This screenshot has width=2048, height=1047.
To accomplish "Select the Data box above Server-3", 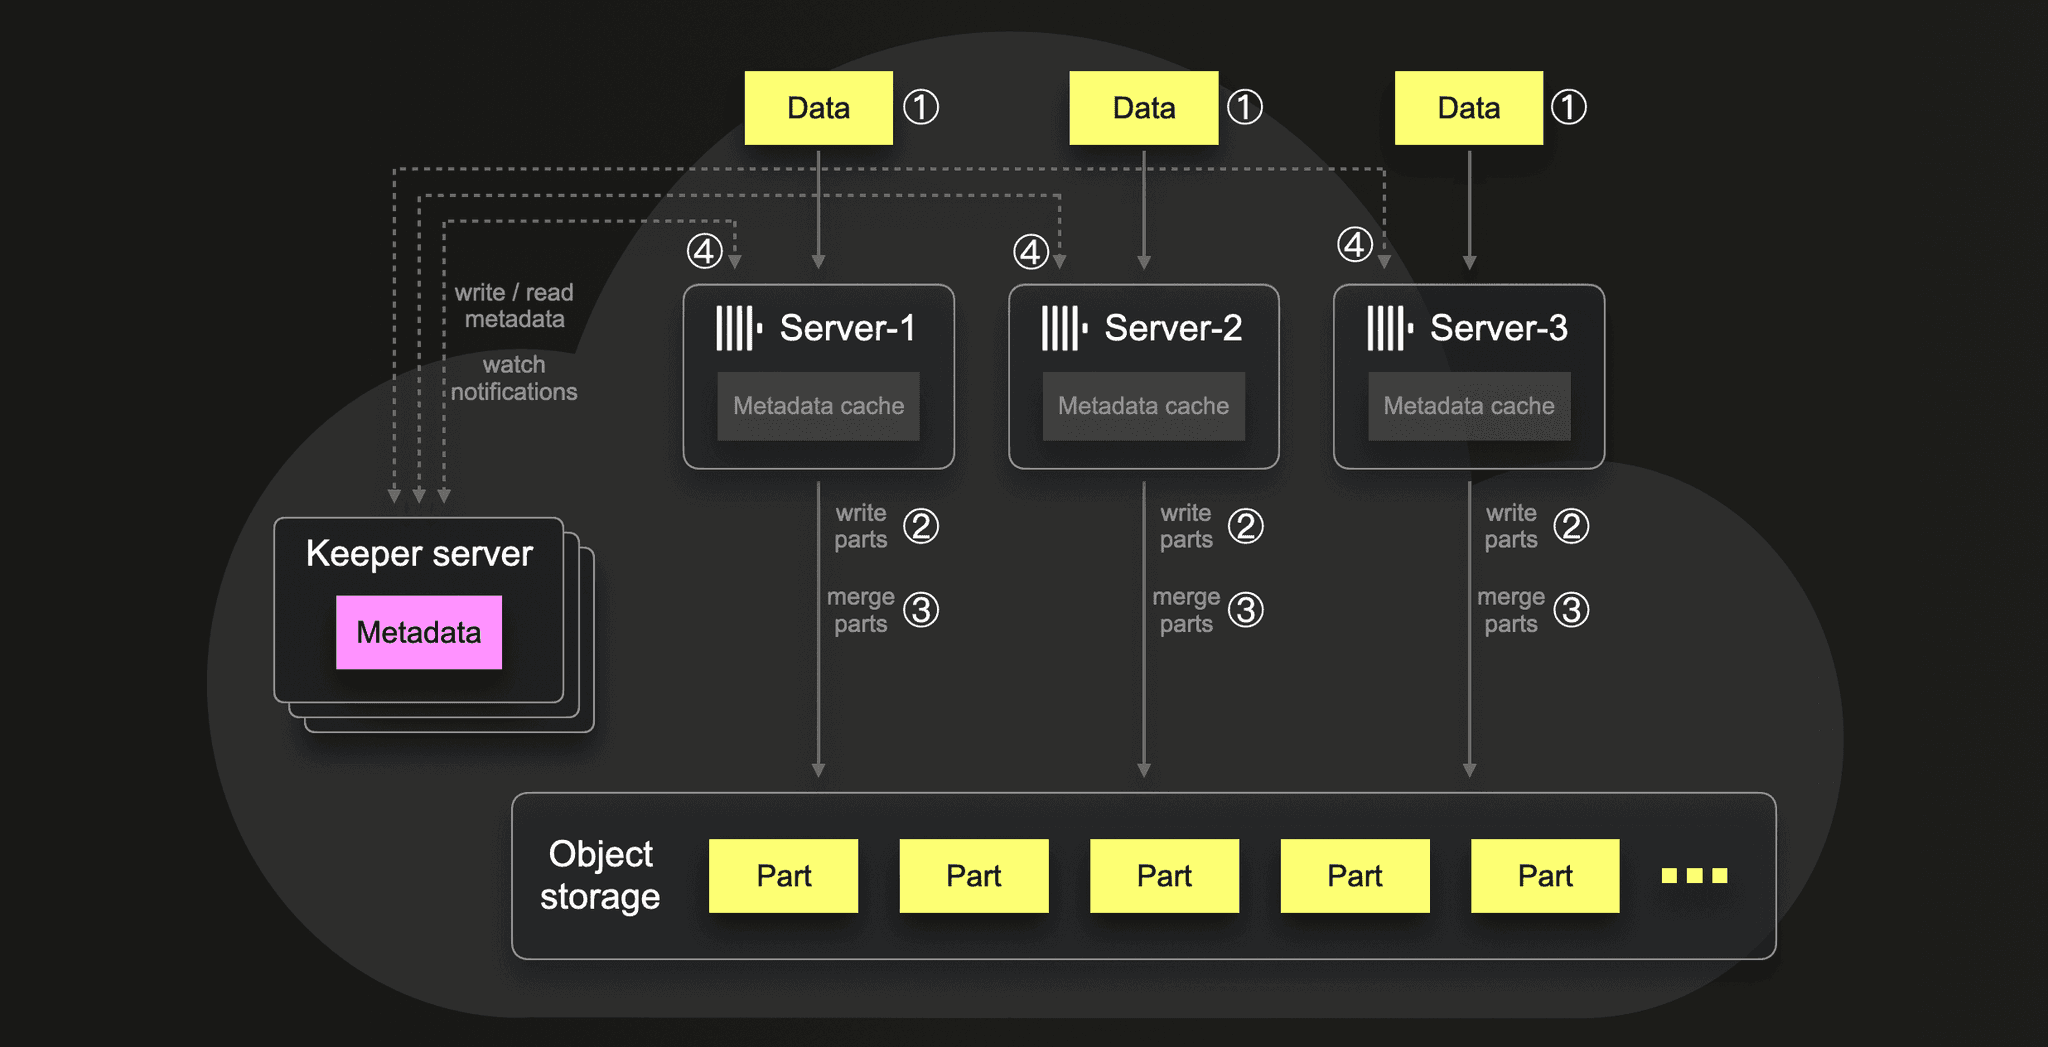I will pyautogui.click(x=1469, y=108).
